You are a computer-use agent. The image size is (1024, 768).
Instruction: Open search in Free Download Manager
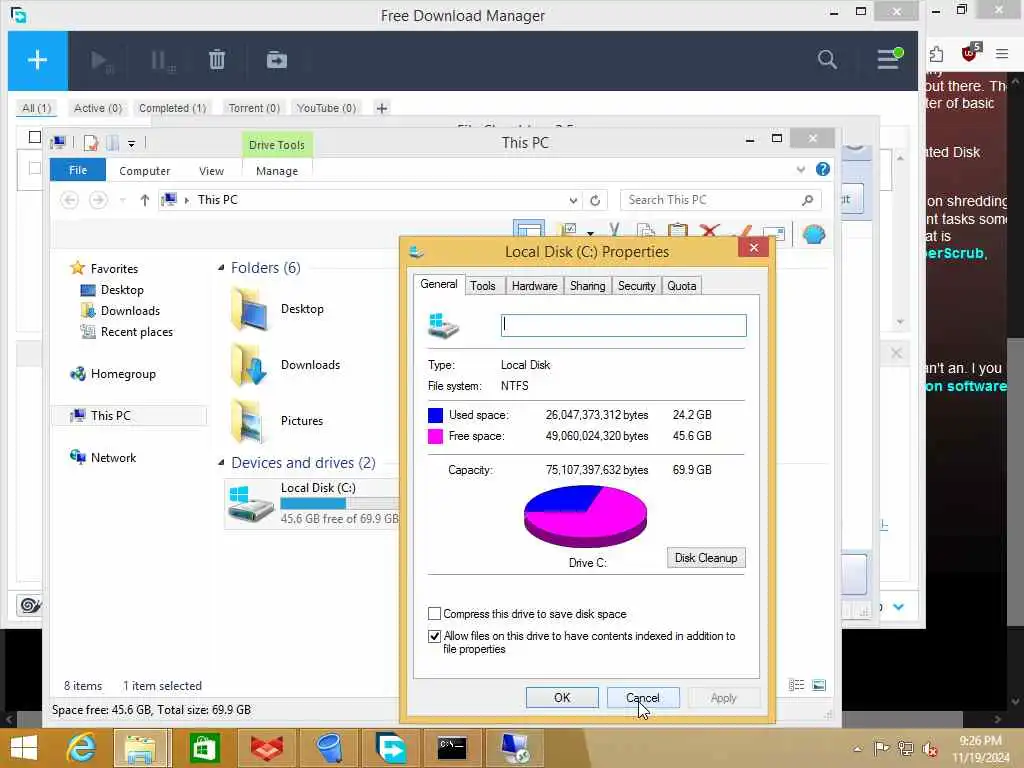(827, 59)
